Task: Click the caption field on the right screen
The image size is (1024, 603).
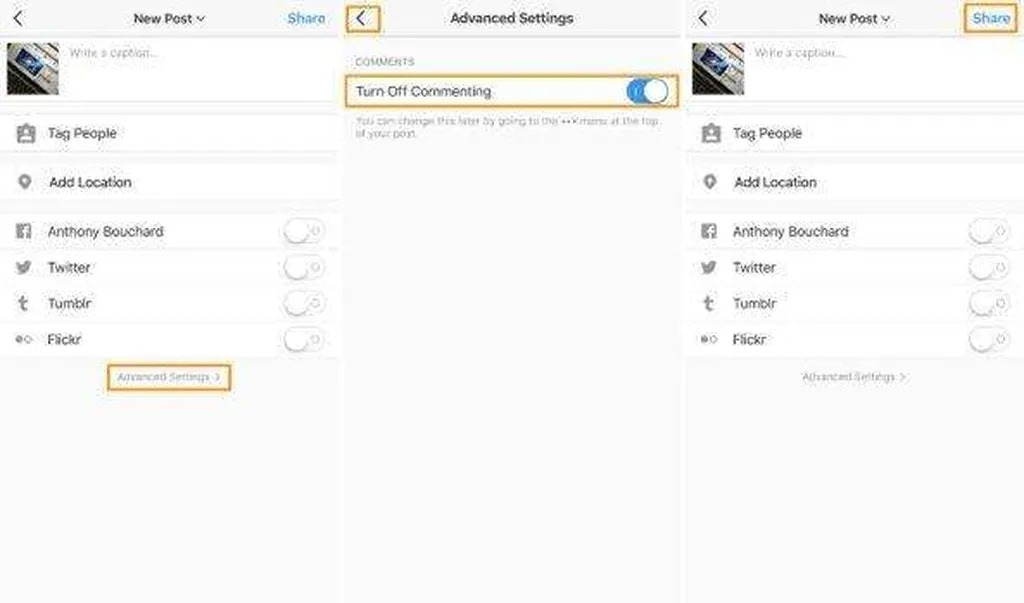Action: pyautogui.click(x=860, y=53)
